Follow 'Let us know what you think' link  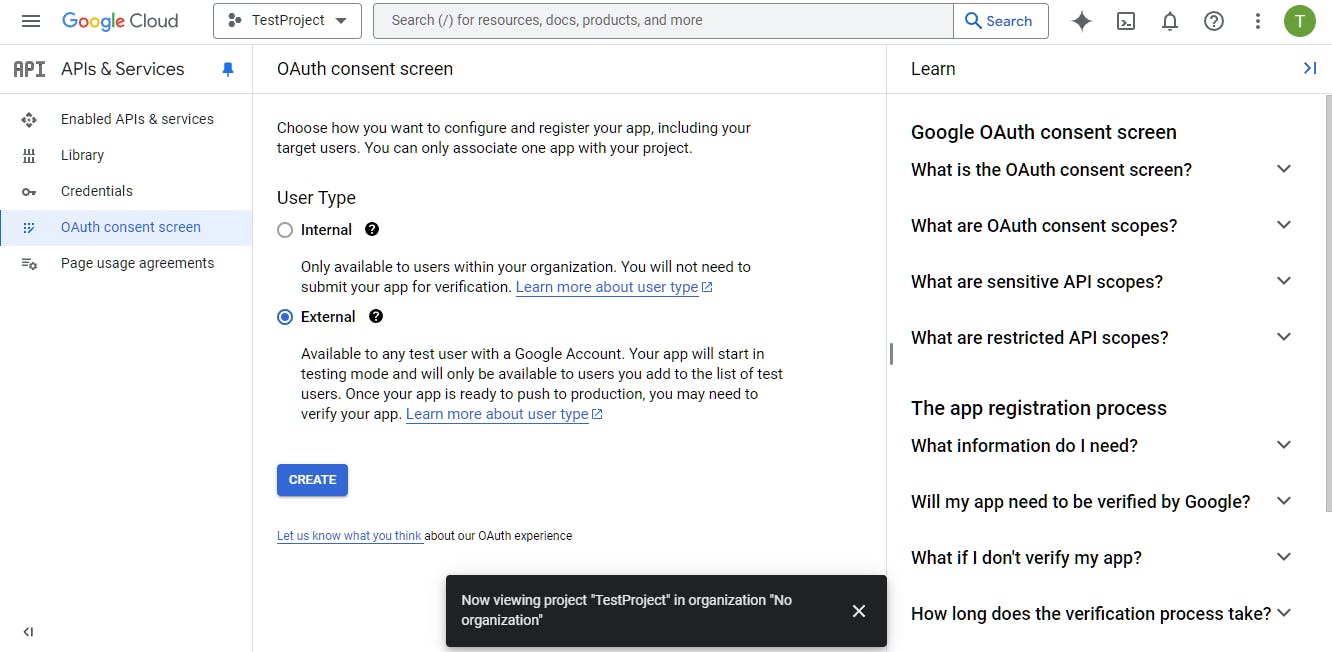coord(349,536)
